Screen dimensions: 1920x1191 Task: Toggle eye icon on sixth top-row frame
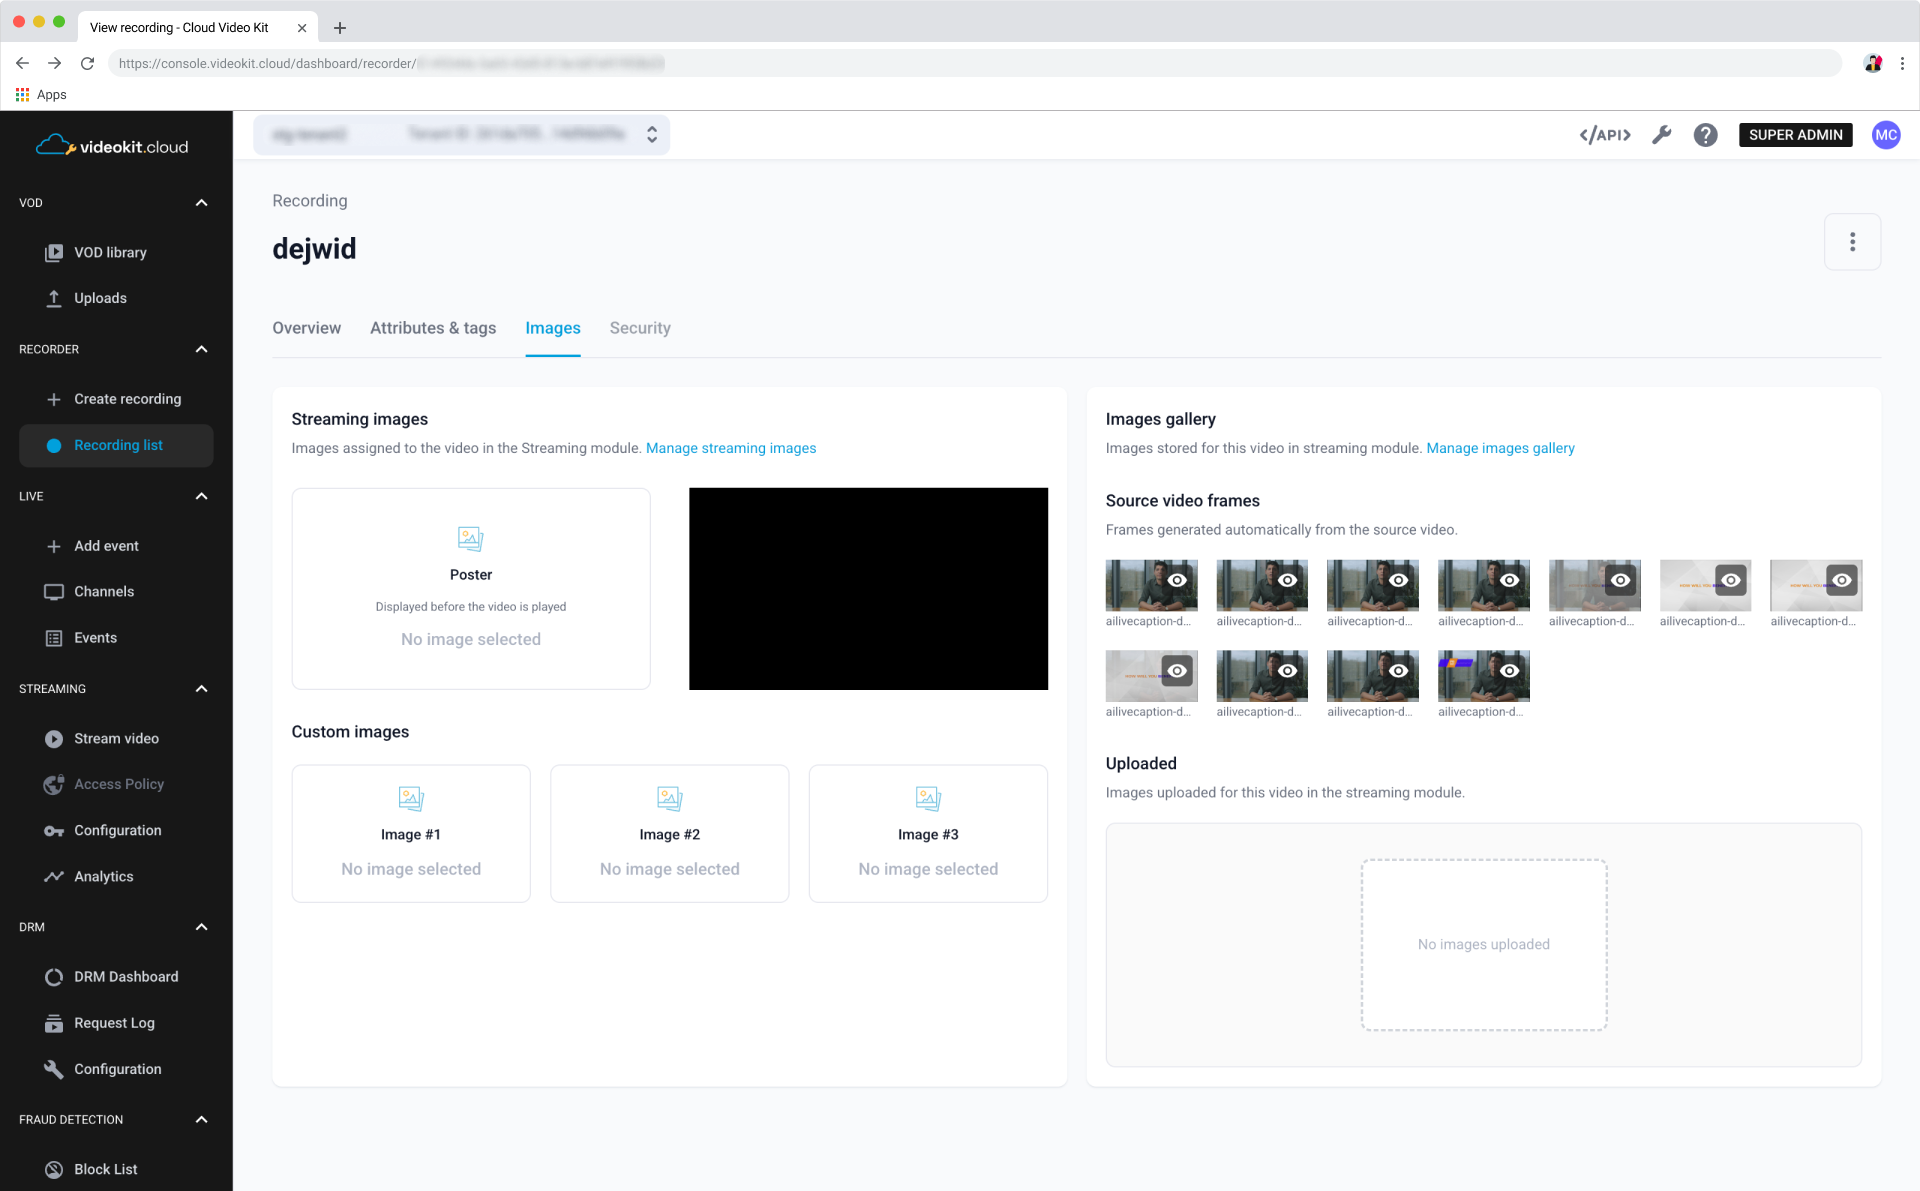click(x=1731, y=580)
